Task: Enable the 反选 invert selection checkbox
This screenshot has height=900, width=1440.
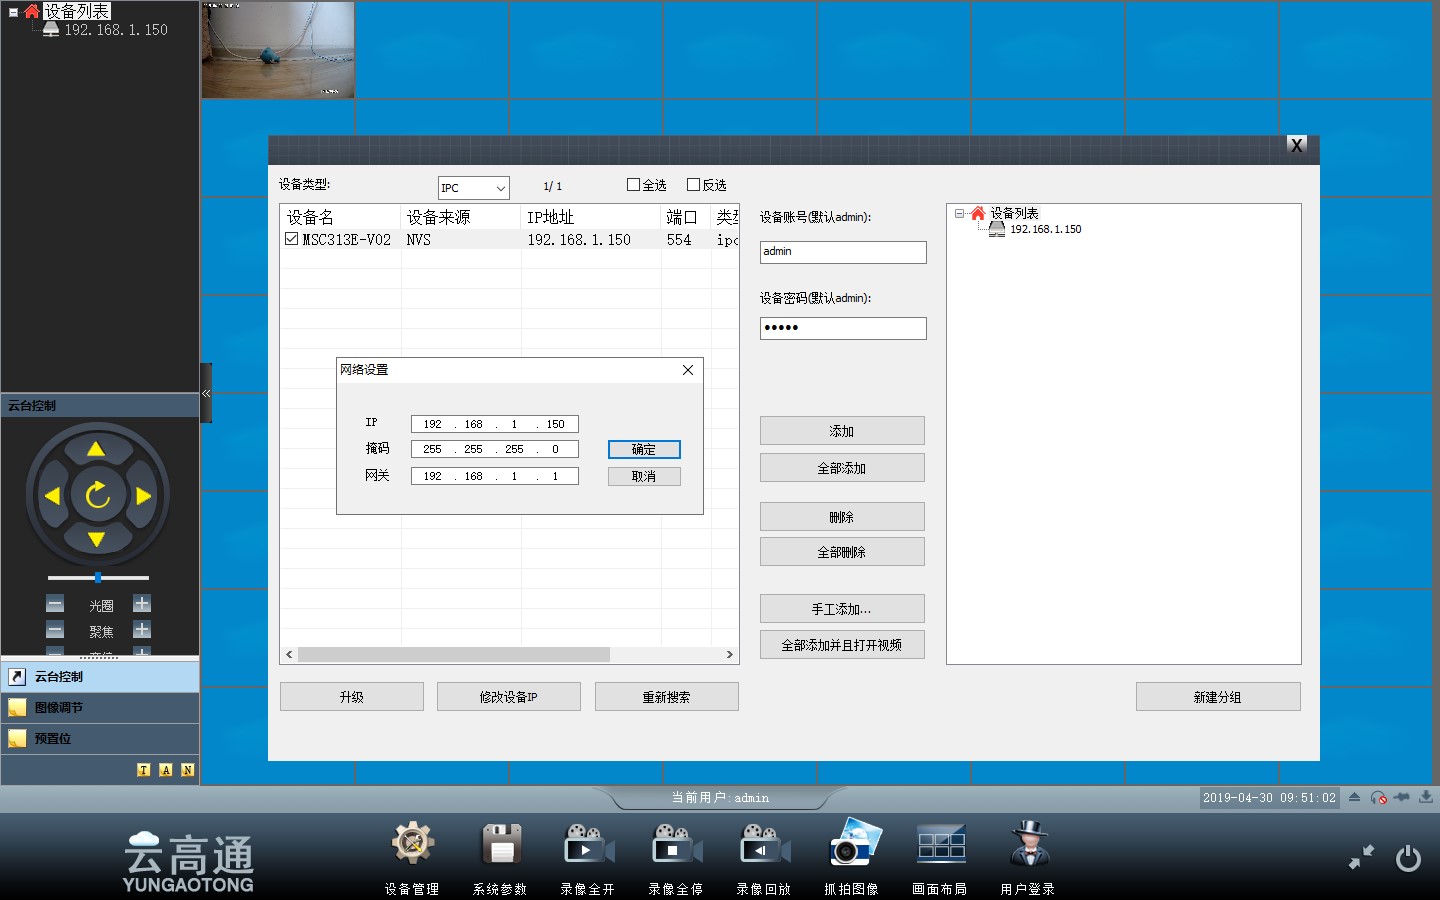Action: (693, 185)
